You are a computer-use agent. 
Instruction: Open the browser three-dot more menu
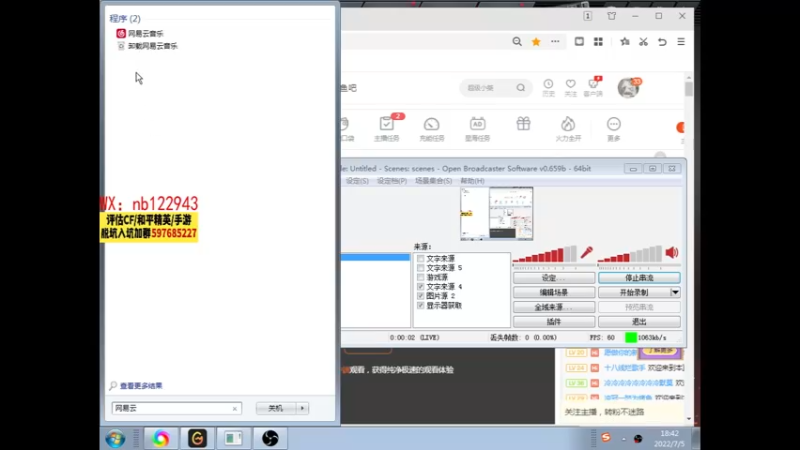click(555, 42)
